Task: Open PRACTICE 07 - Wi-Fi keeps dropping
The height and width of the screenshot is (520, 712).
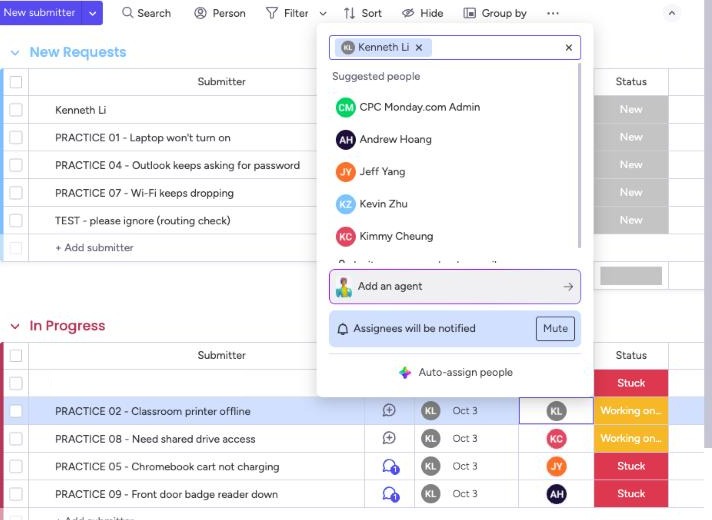Action: 144,193
